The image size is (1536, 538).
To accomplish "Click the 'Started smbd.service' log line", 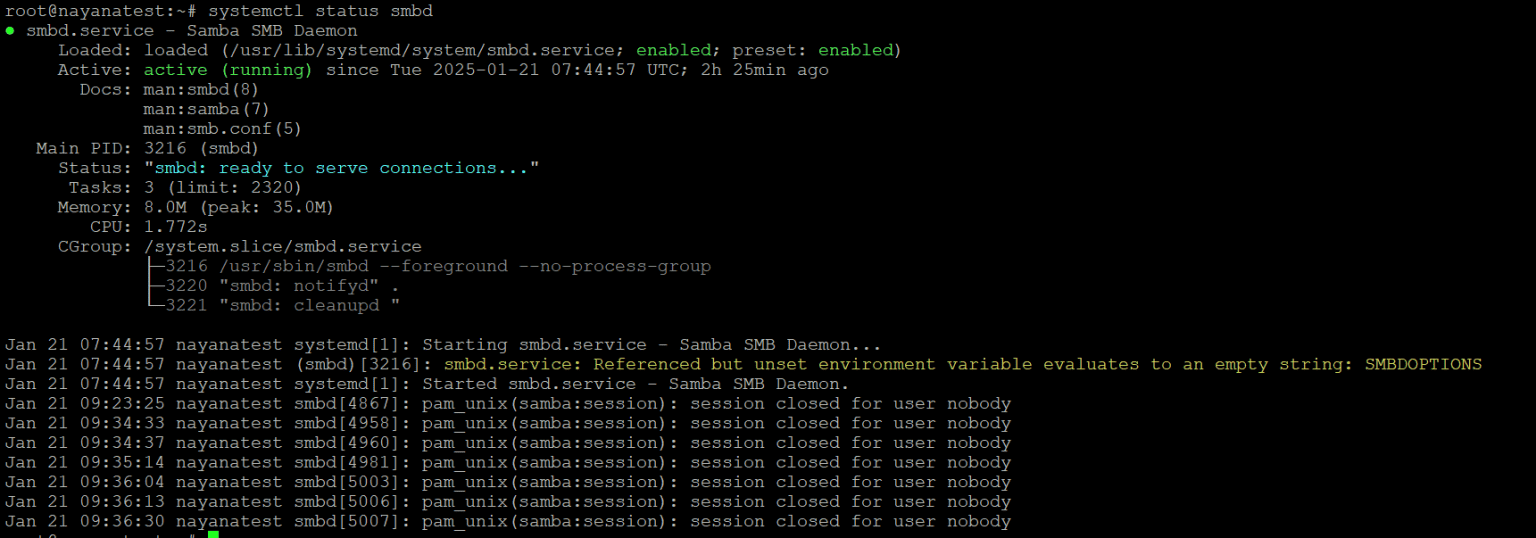I will point(427,384).
